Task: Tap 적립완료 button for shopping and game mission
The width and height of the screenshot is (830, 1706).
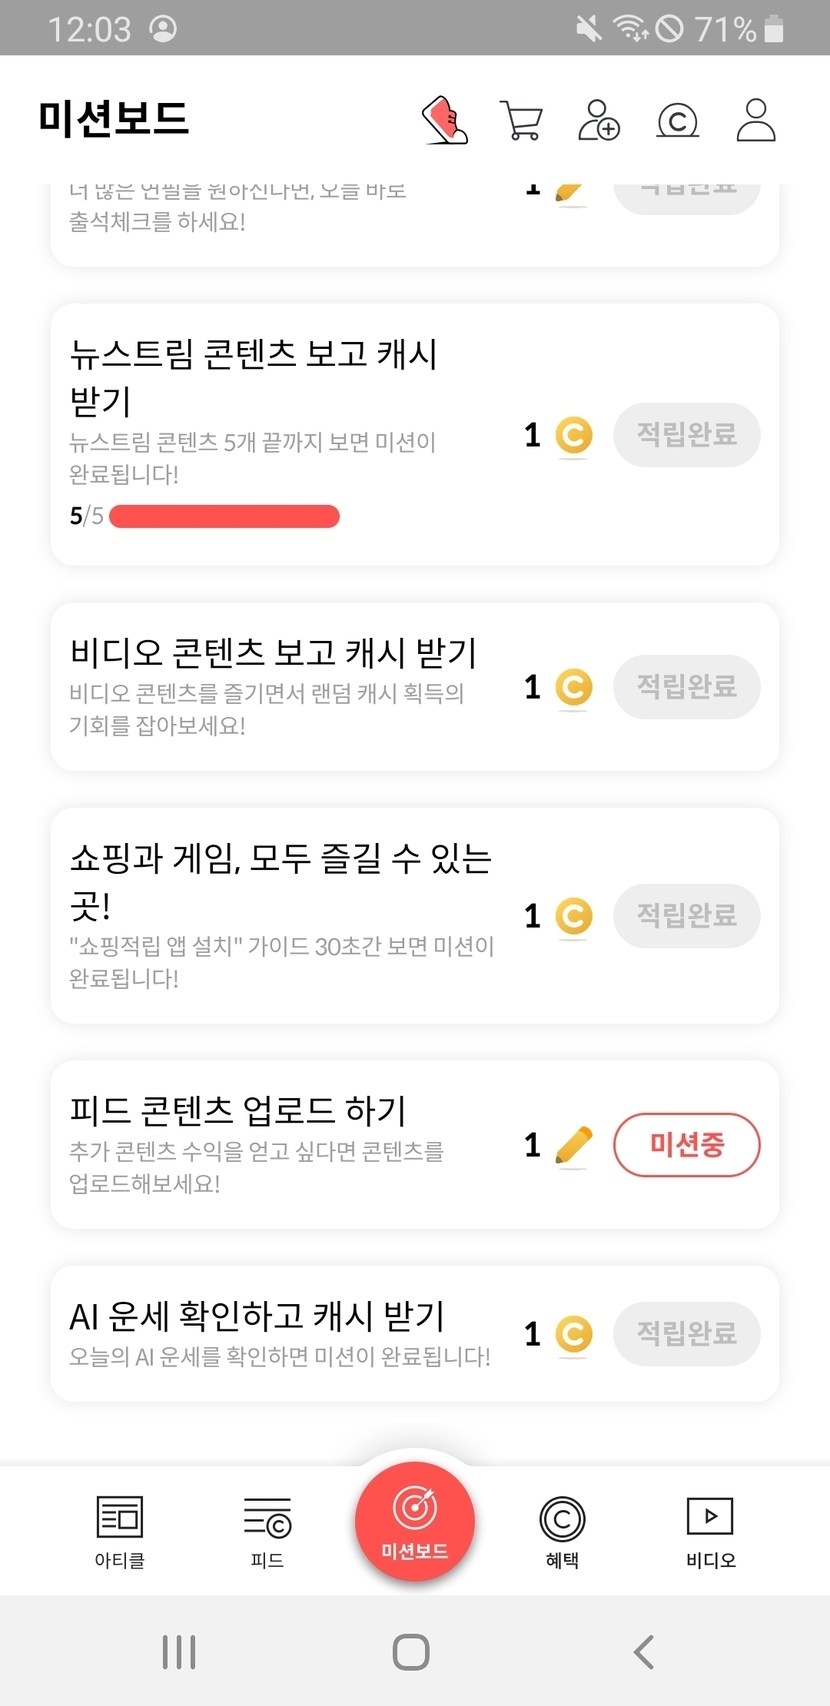Action: [687, 916]
